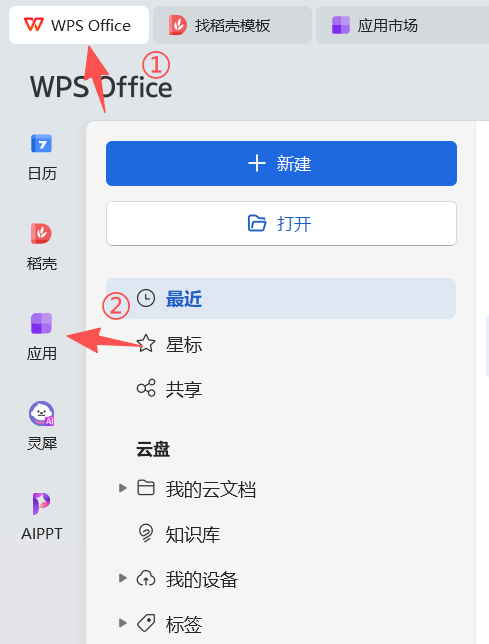Open 标签 label
Viewport: 489px width, 644px height.
coord(184,624)
